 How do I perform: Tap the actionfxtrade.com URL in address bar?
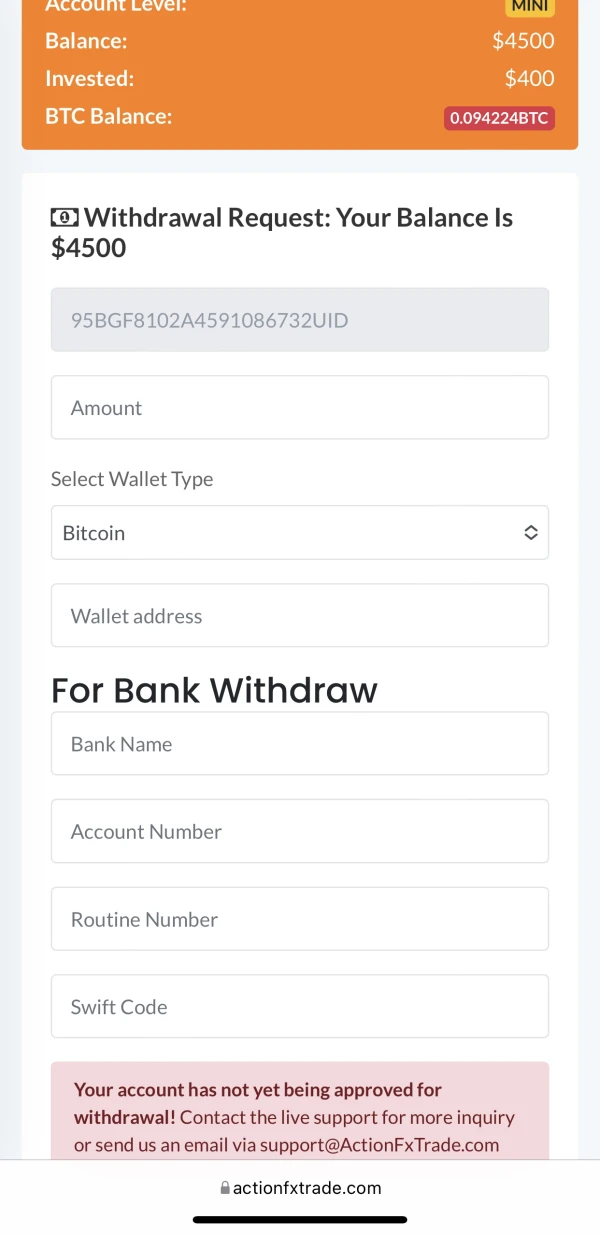pyautogui.click(x=307, y=1188)
